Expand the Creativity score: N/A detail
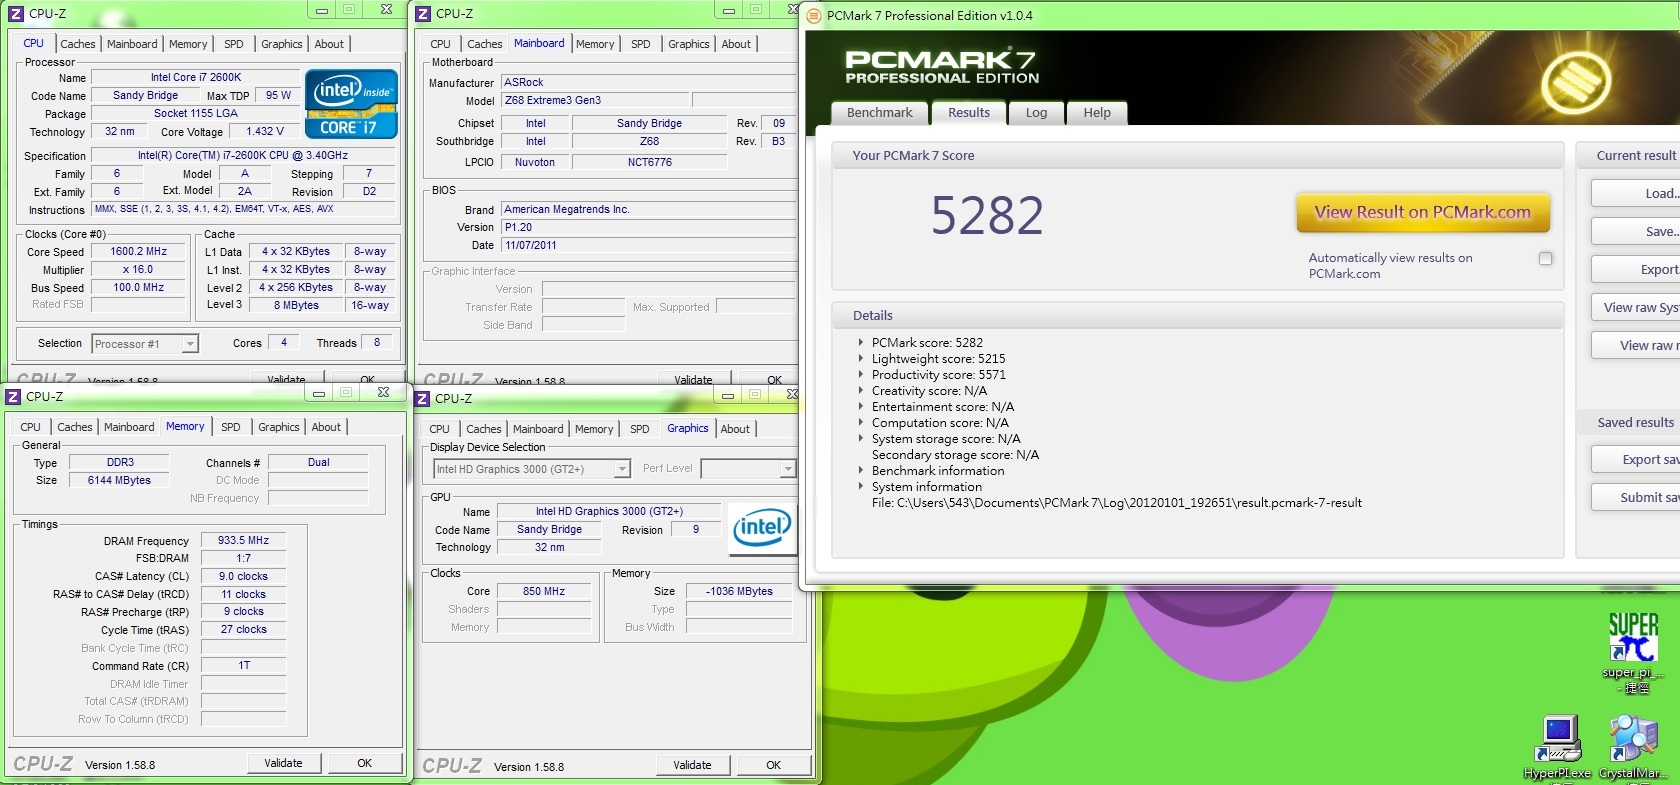The image size is (1680, 785). [x=860, y=390]
